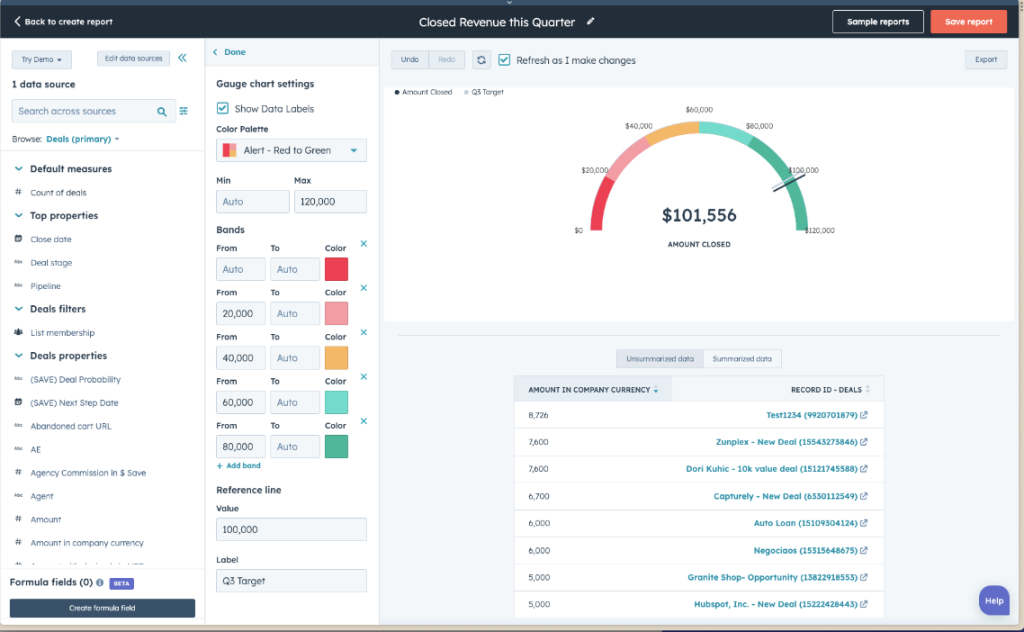The height and width of the screenshot is (632, 1024).
Task: Click the Save report button
Action: click(968, 22)
